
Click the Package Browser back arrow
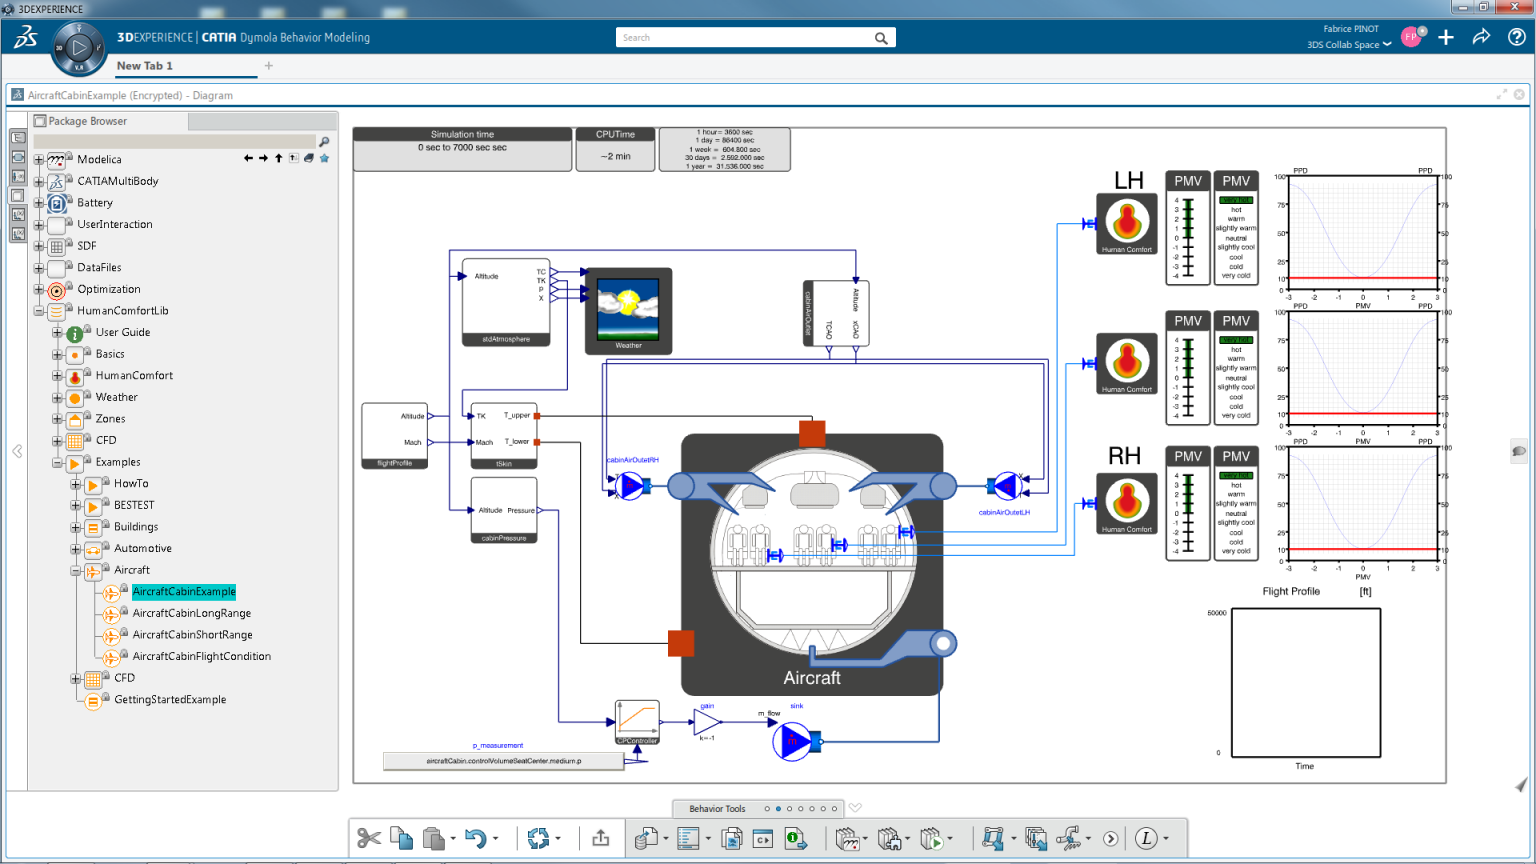tap(248, 158)
